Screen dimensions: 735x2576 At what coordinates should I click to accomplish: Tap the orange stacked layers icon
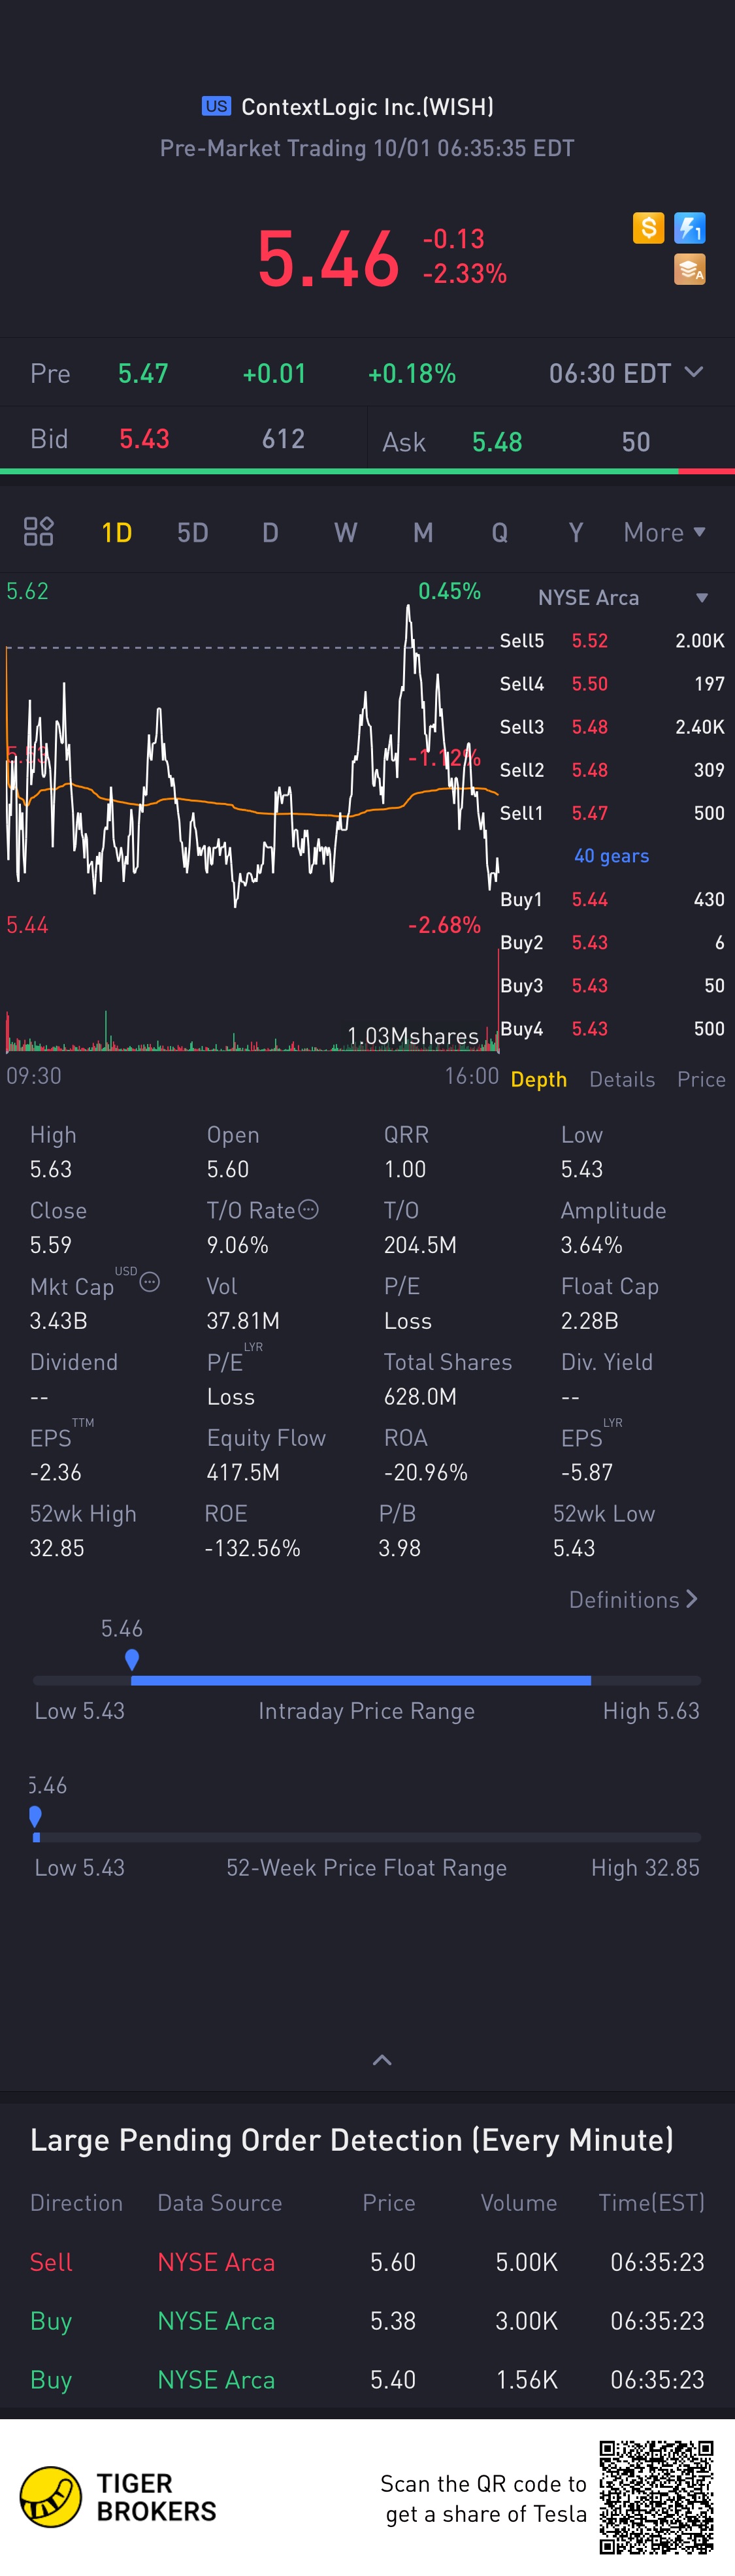690,269
